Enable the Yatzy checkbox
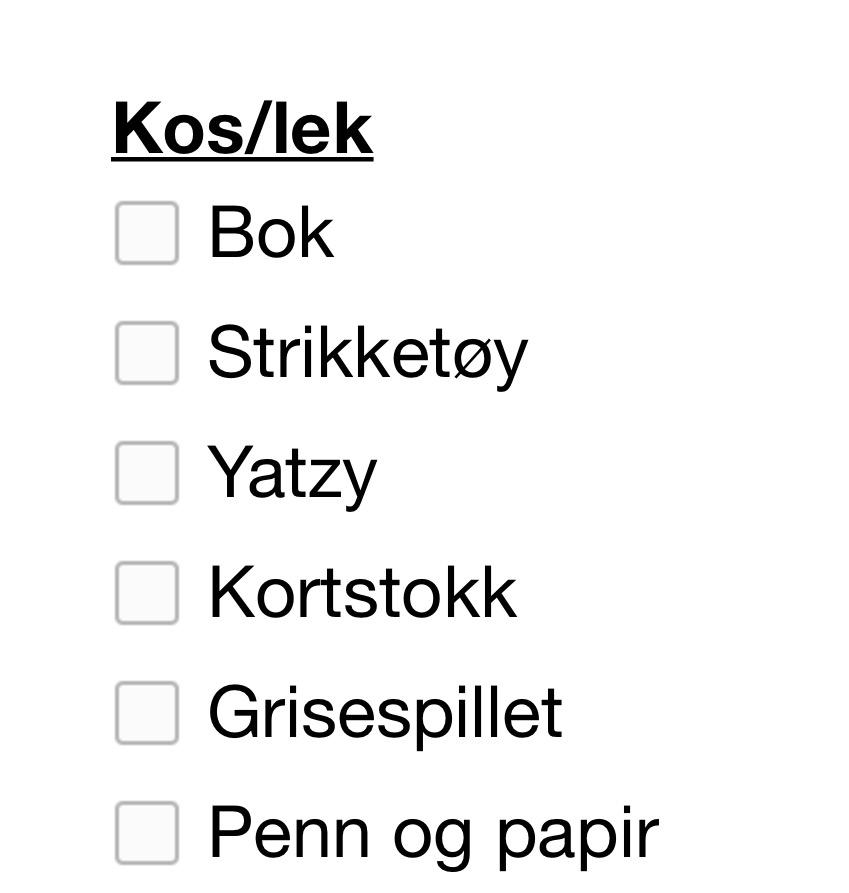849x893 pixels. (147, 473)
